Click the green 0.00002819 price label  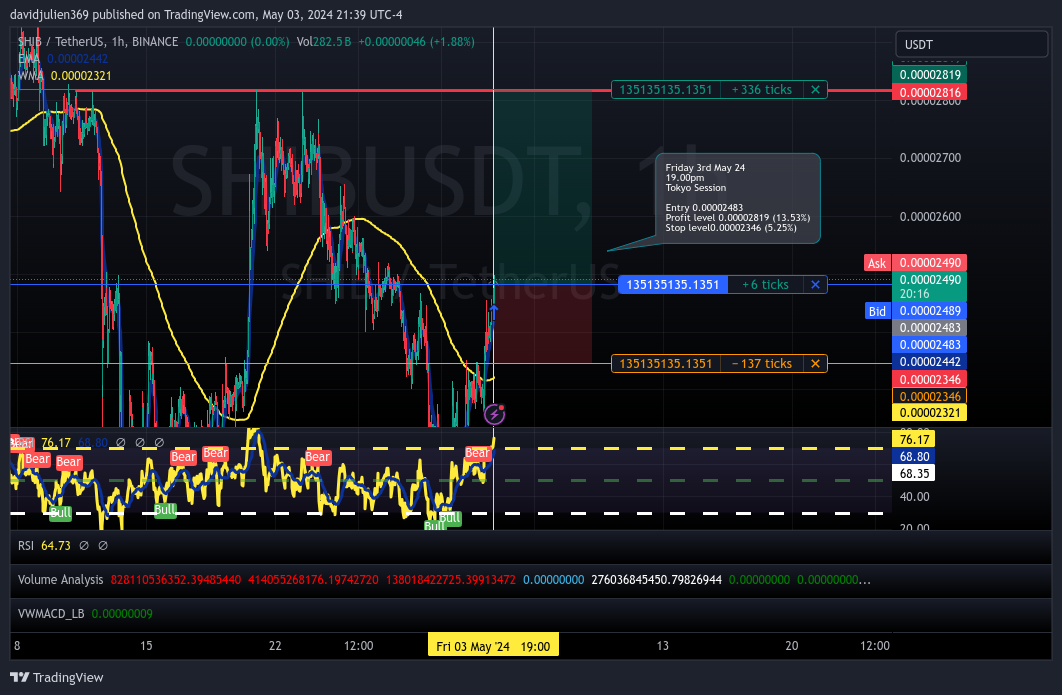pyautogui.click(x=930, y=75)
